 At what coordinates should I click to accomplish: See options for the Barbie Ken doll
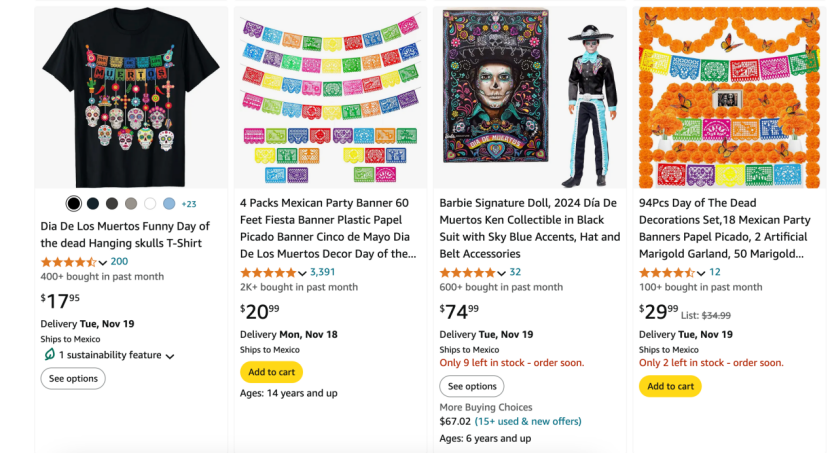[472, 386]
